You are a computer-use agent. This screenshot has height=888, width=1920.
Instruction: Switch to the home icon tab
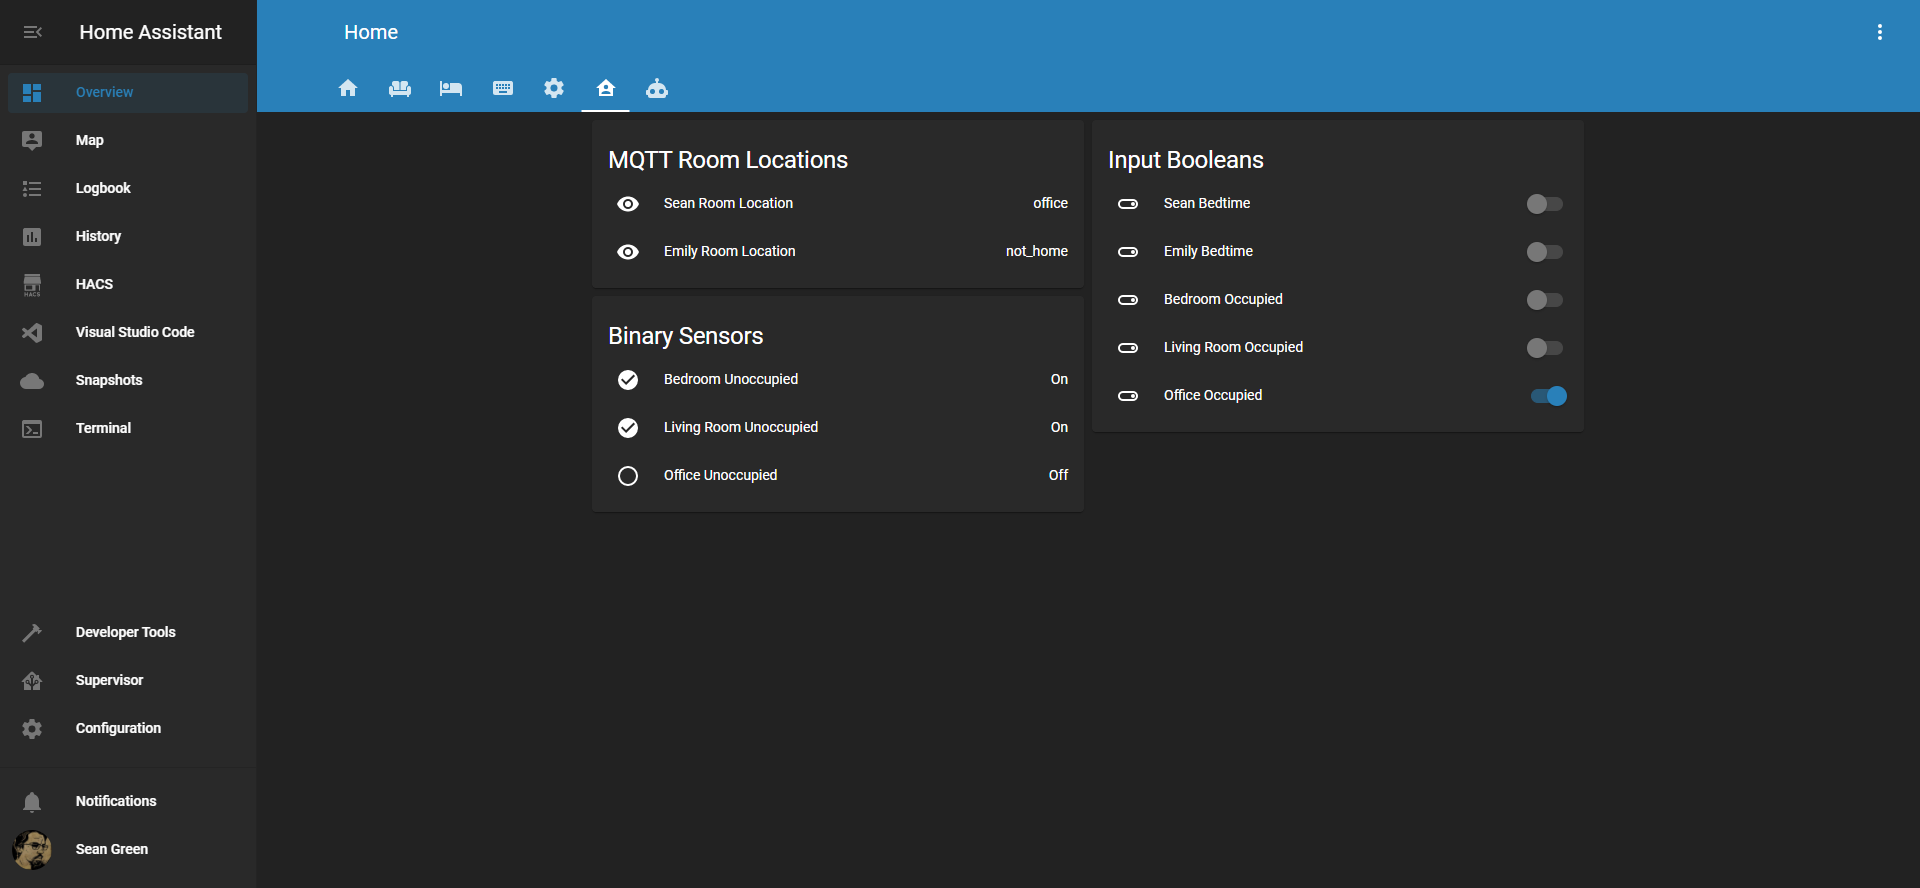[348, 88]
